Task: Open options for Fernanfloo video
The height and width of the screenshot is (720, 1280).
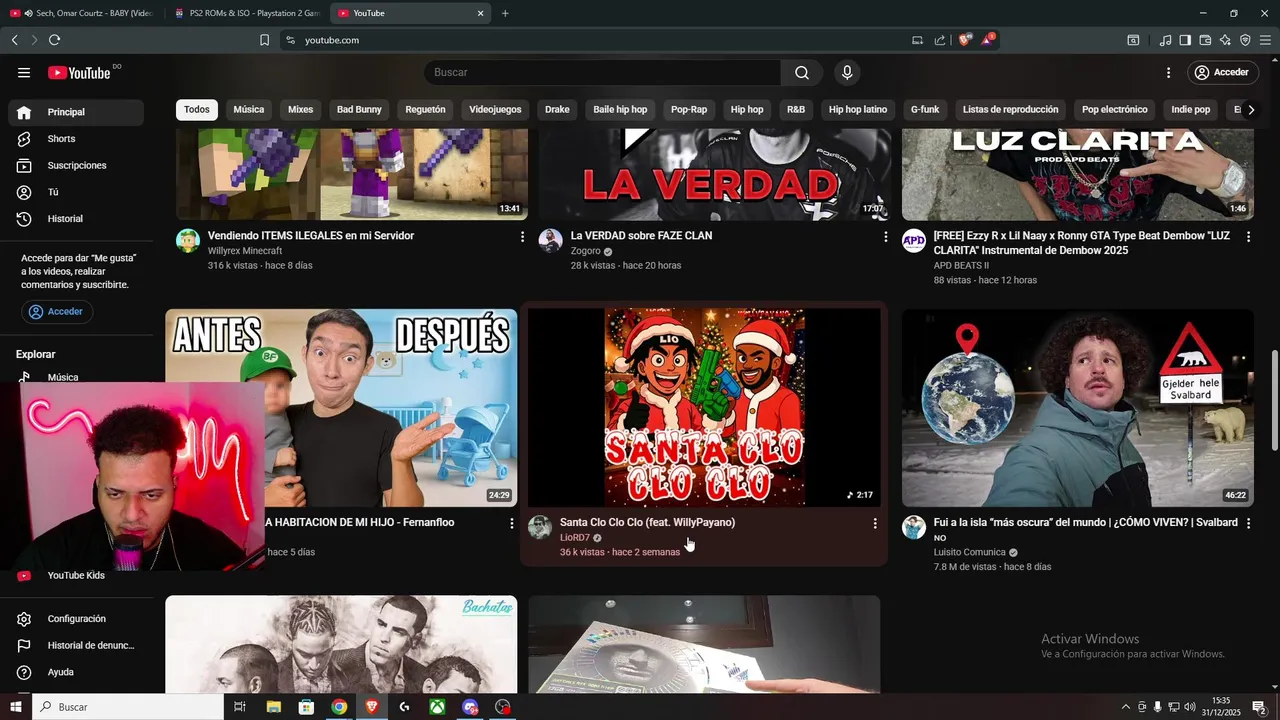Action: point(512,523)
